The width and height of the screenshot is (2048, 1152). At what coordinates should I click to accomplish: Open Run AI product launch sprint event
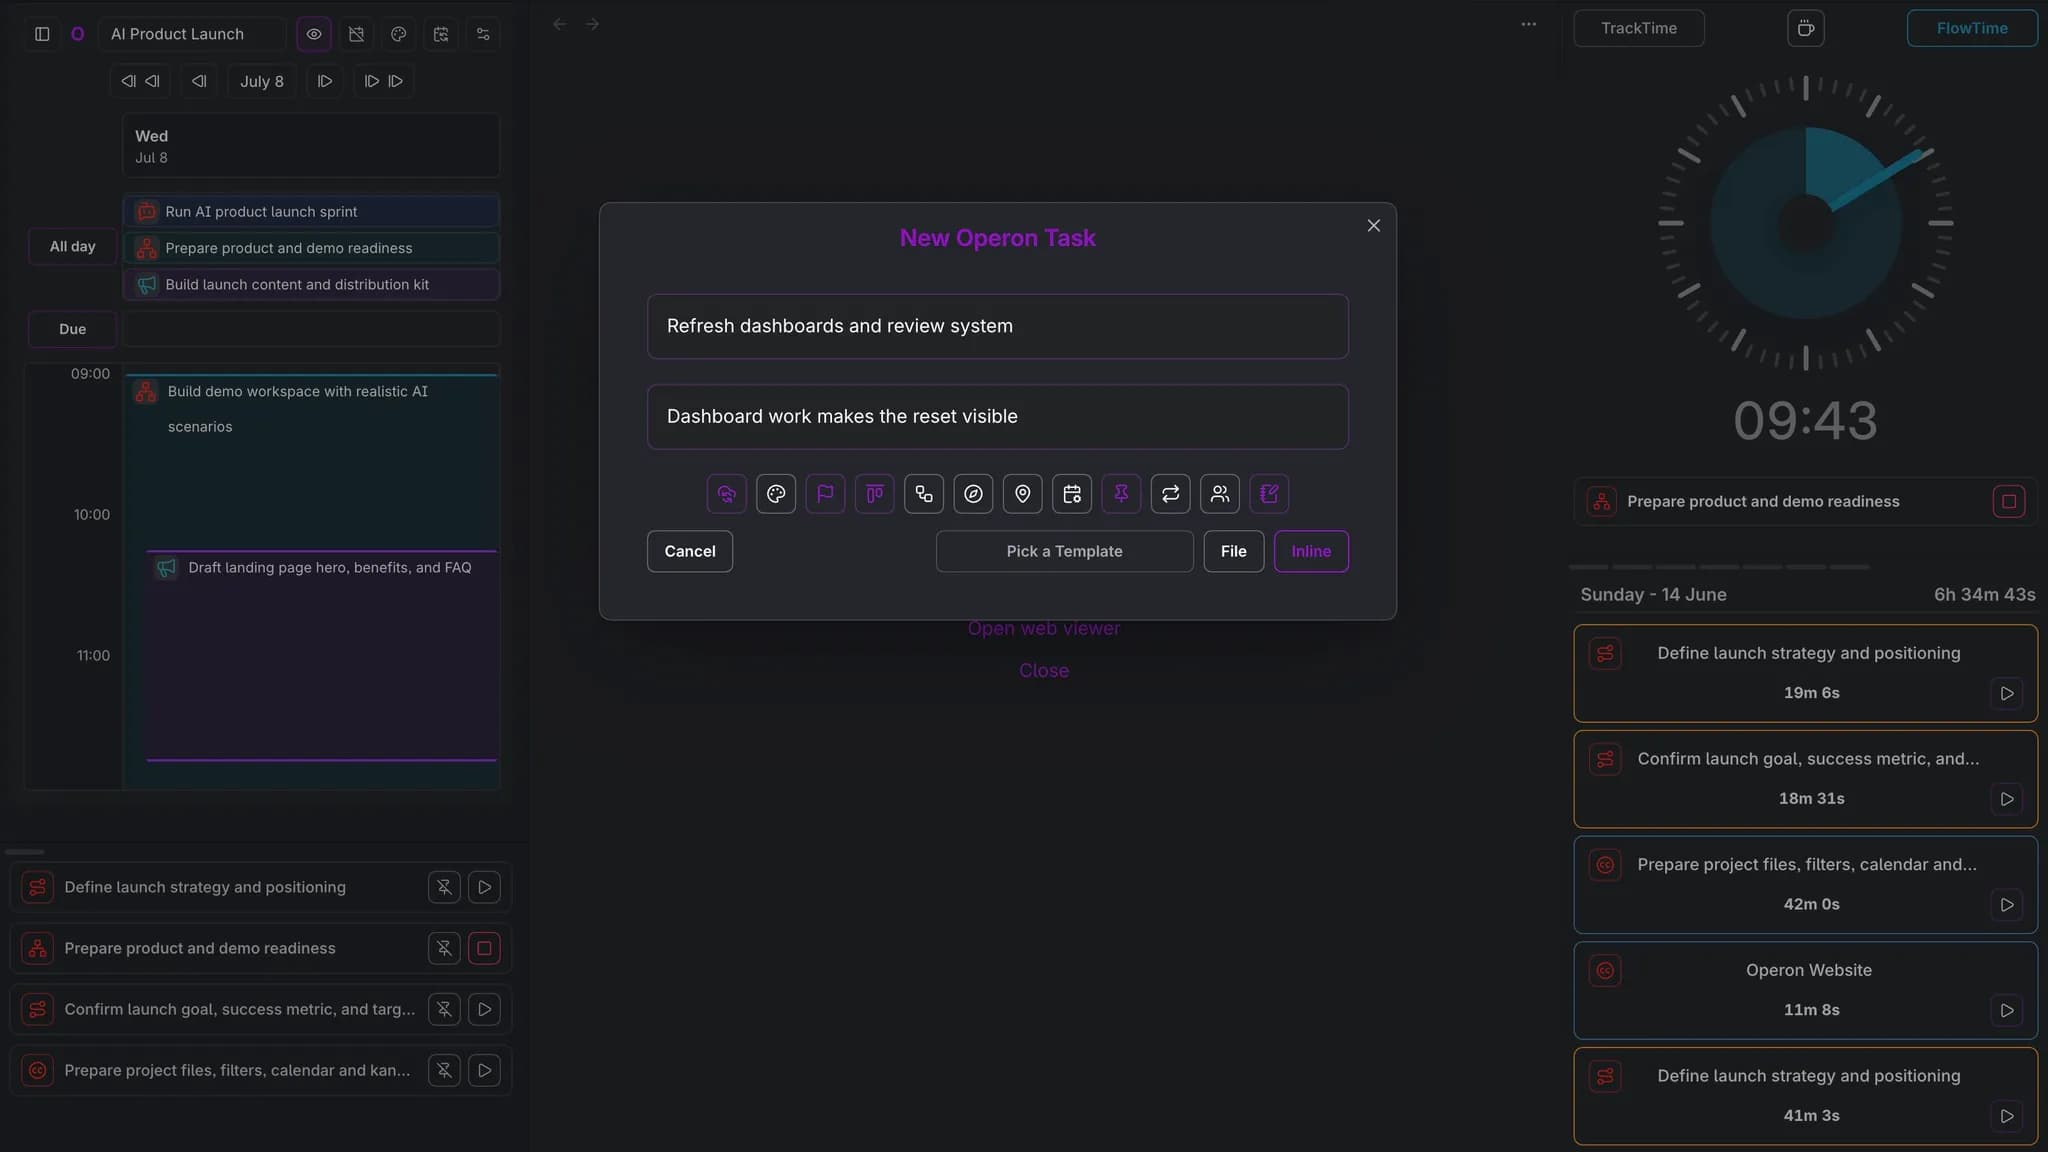(311, 211)
